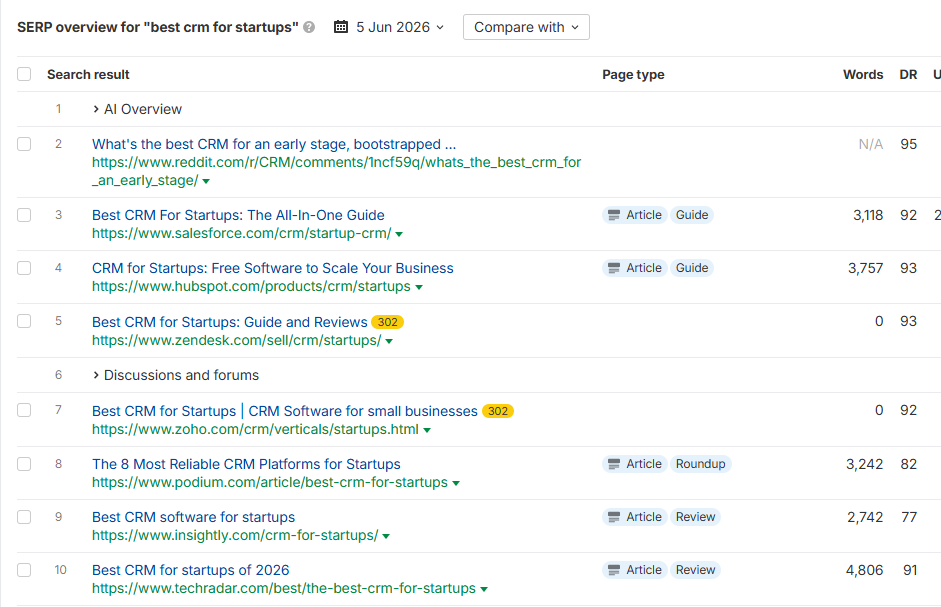Click the Review tag in Insightly row
Viewport: 941px width, 607px height.
(696, 517)
